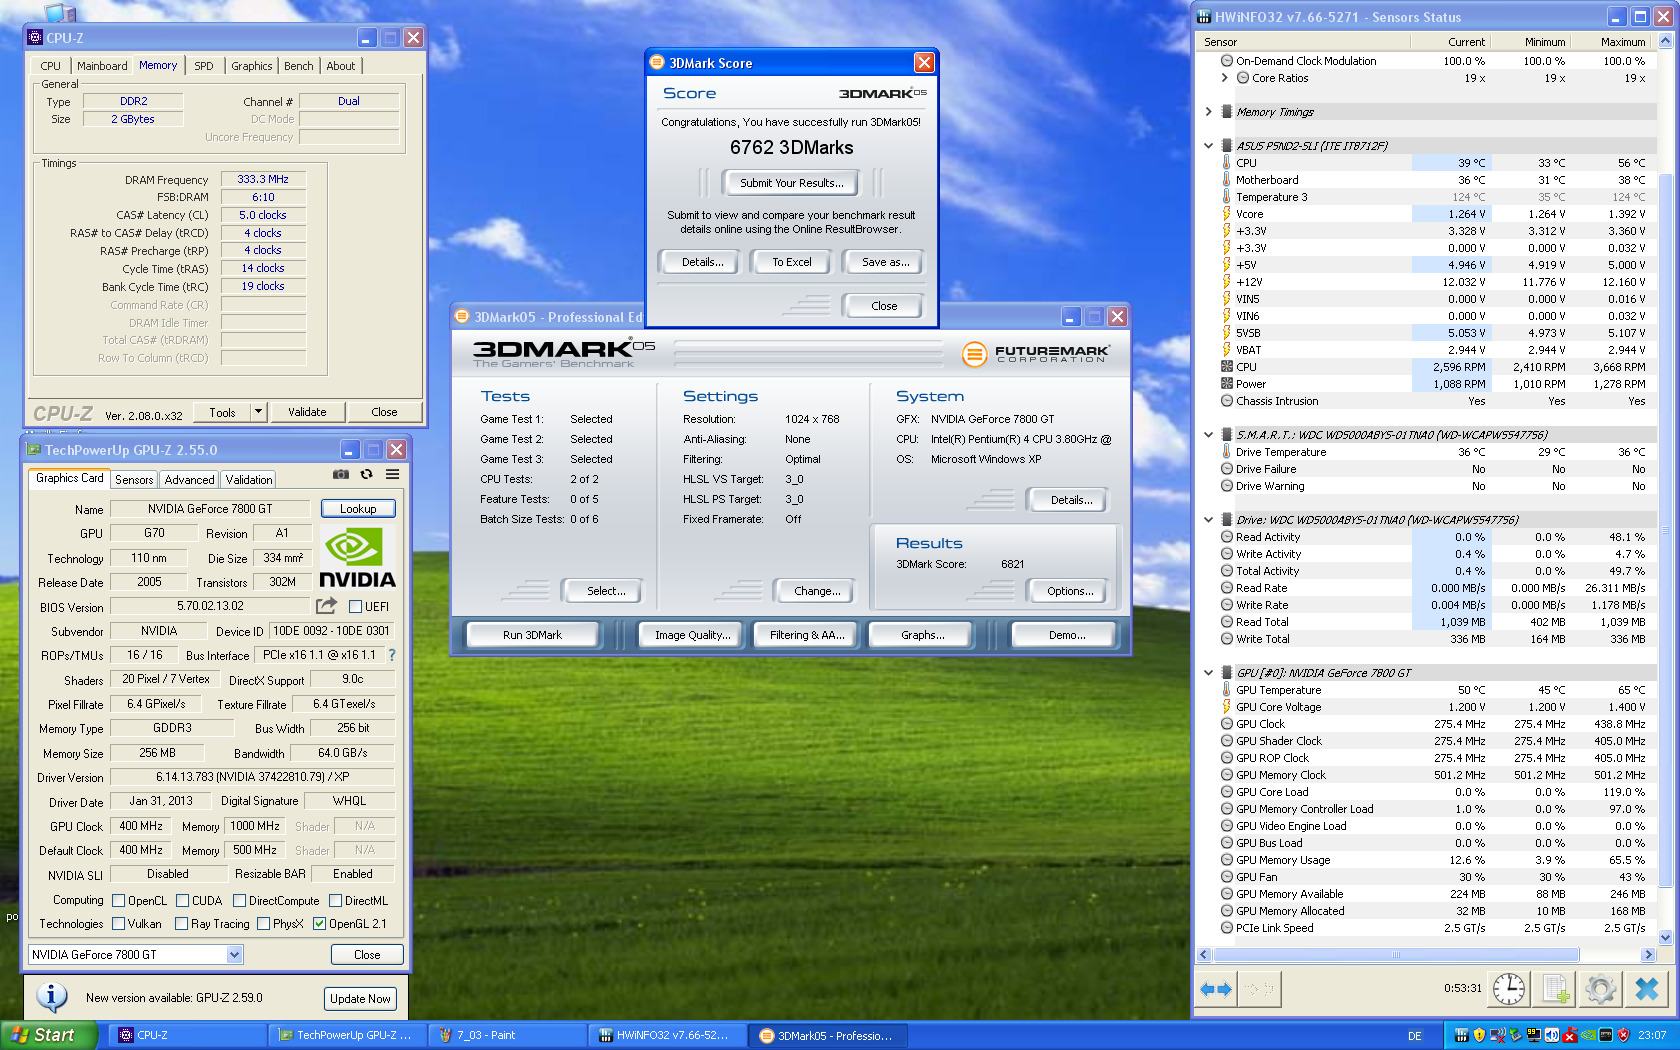Viewport: 1680px width, 1050px height.
Task: Click the GPU-Z screenshot camera icon
Action: pyautogui.click(x=341, y=475)
